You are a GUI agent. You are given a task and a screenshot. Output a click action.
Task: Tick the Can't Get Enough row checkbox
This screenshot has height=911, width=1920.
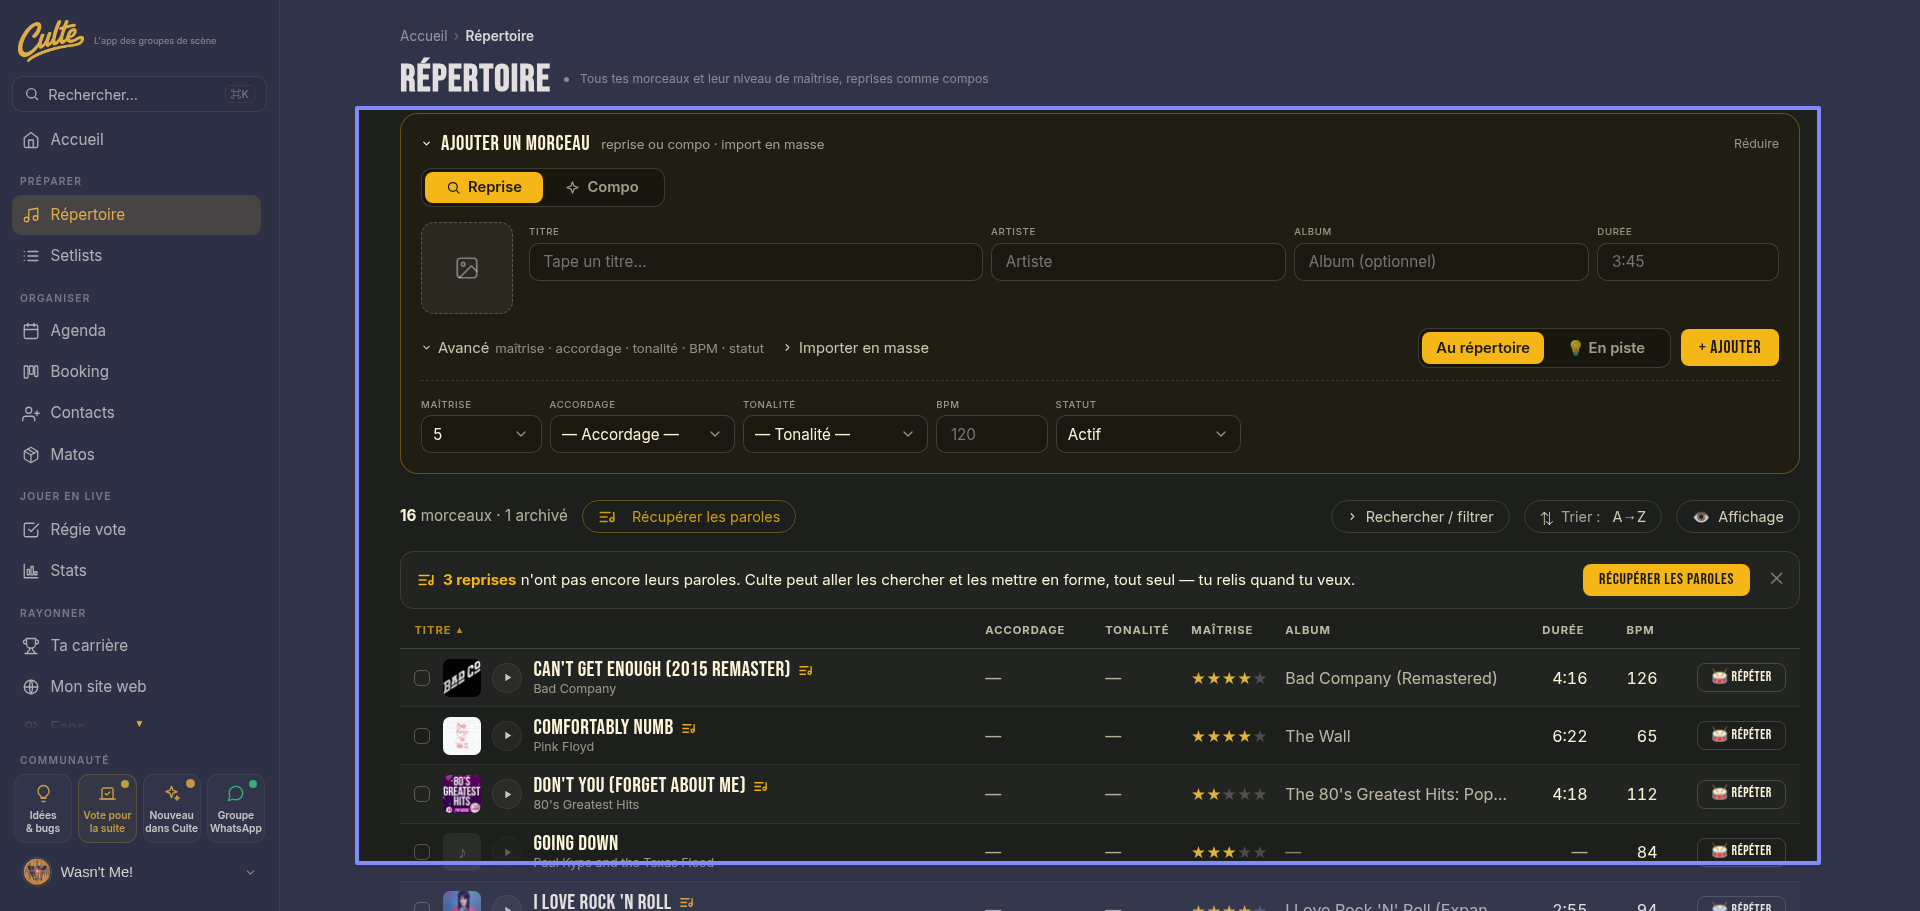point(422,678)
